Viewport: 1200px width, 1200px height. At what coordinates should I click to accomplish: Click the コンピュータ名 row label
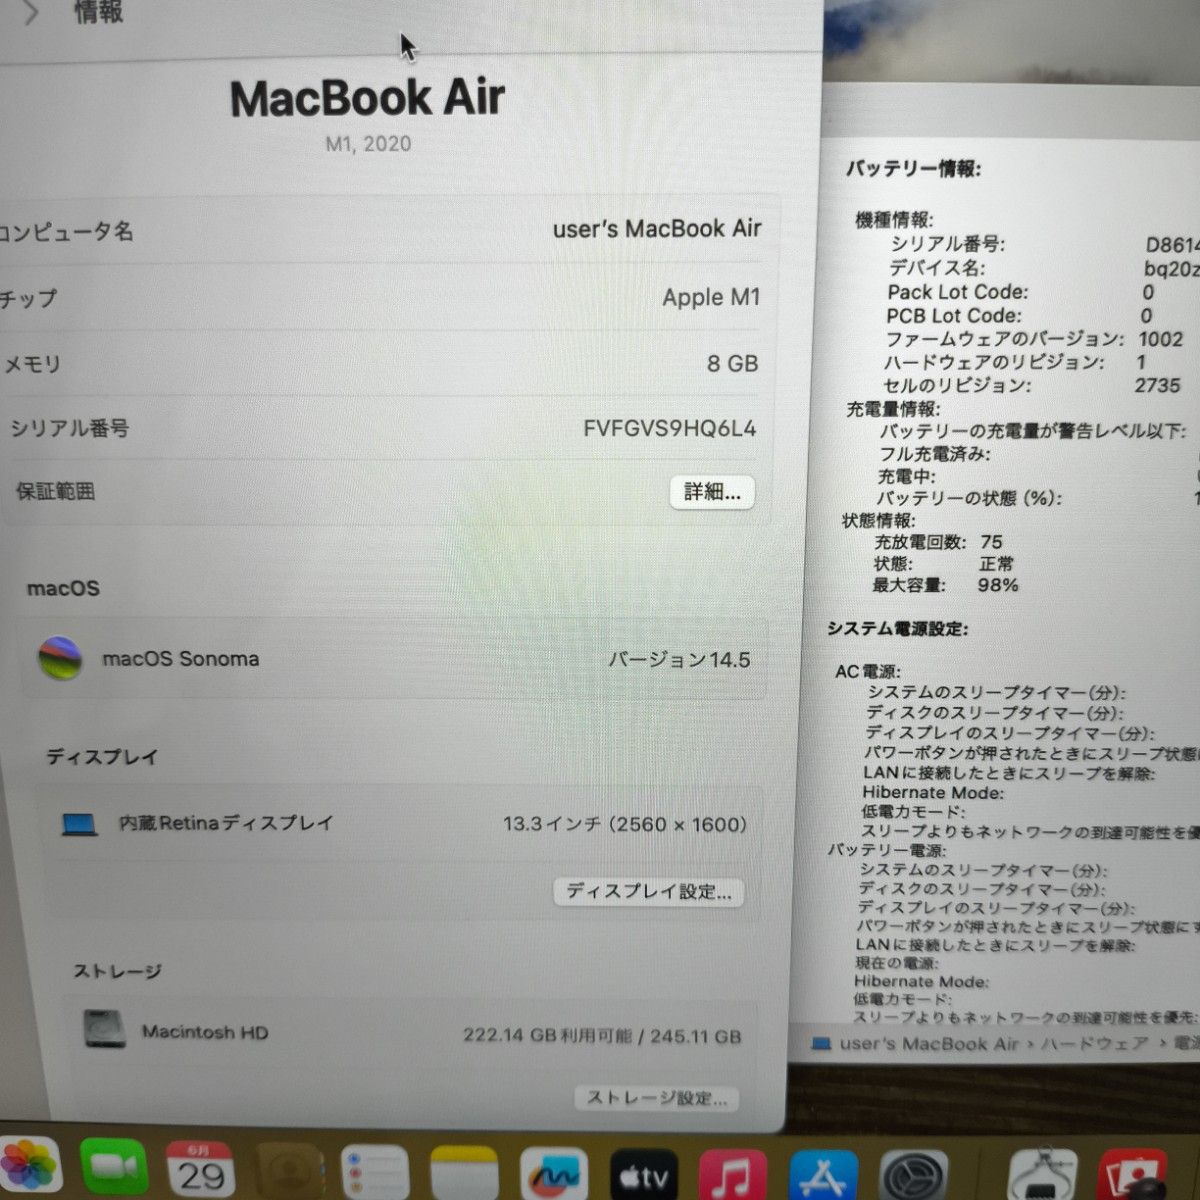(x=66, y=232)
